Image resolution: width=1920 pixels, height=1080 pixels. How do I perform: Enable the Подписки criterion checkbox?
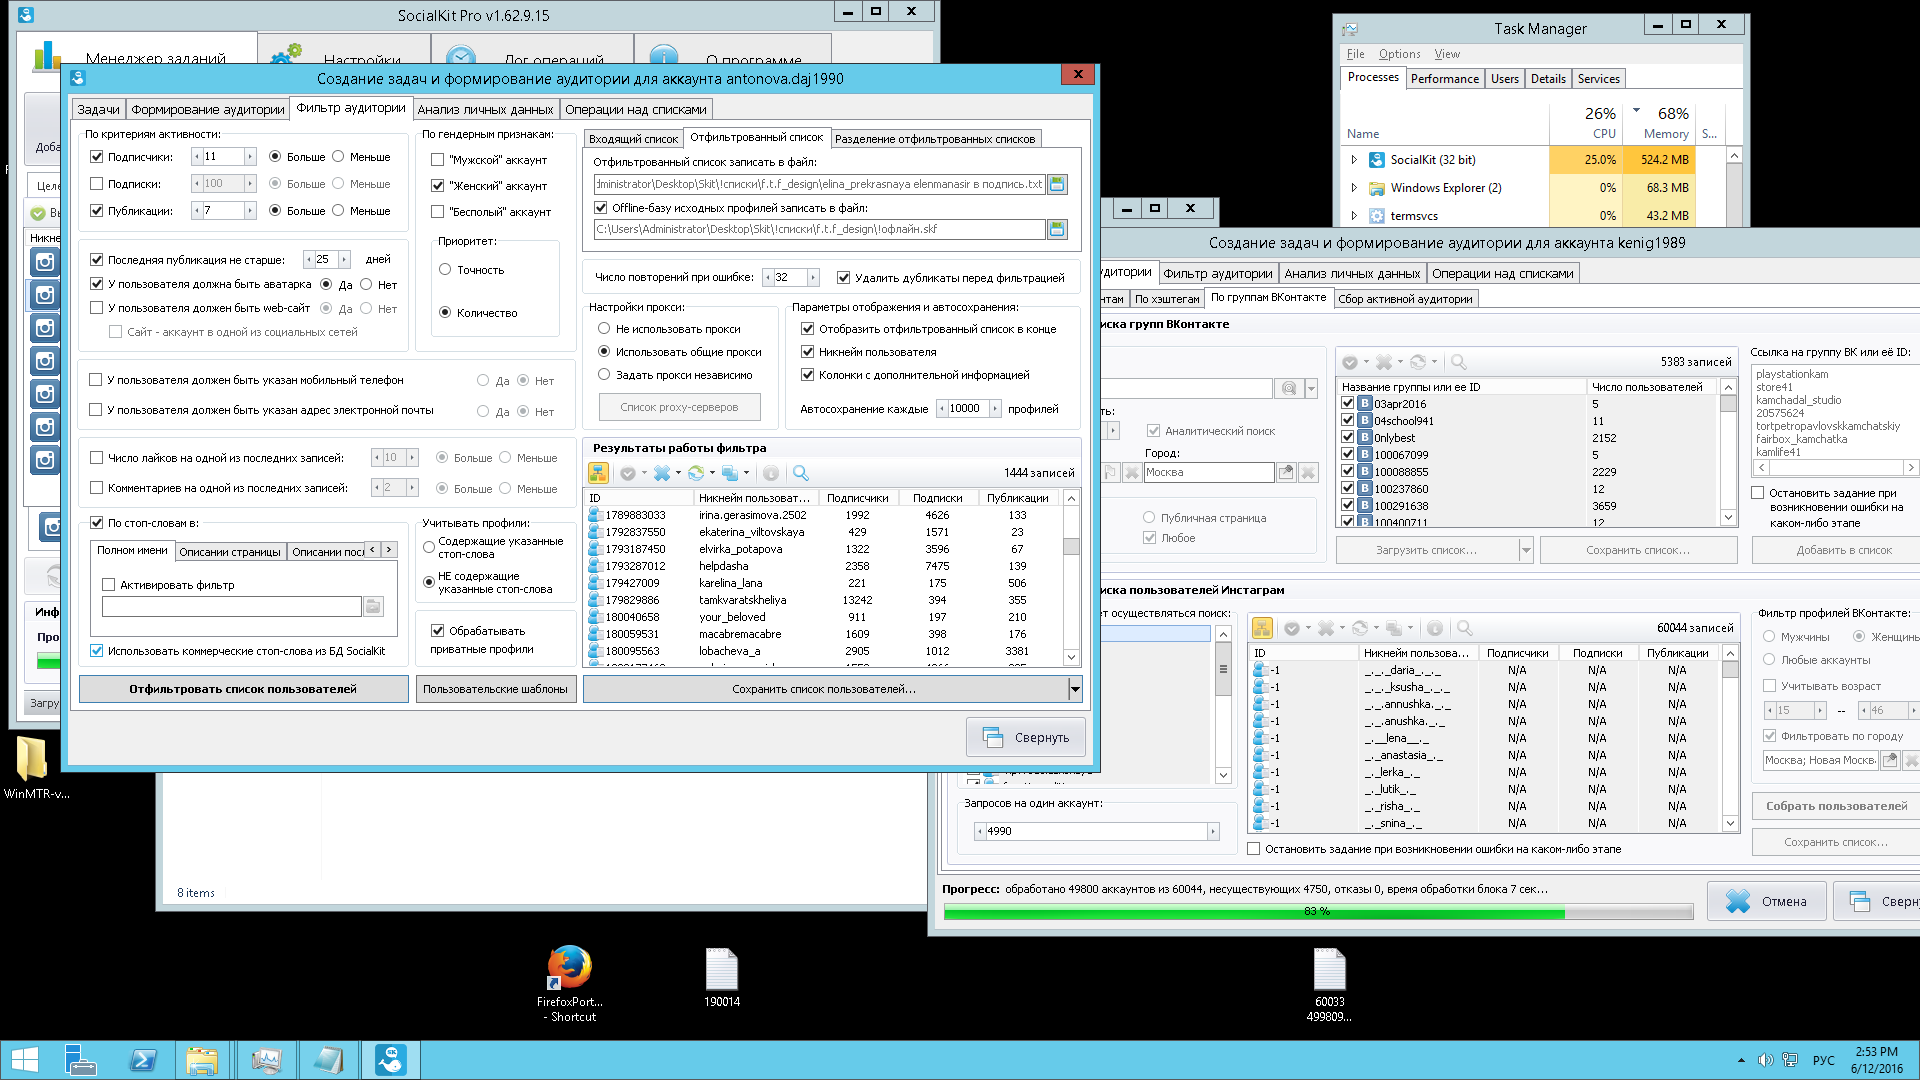coord(97,184)
